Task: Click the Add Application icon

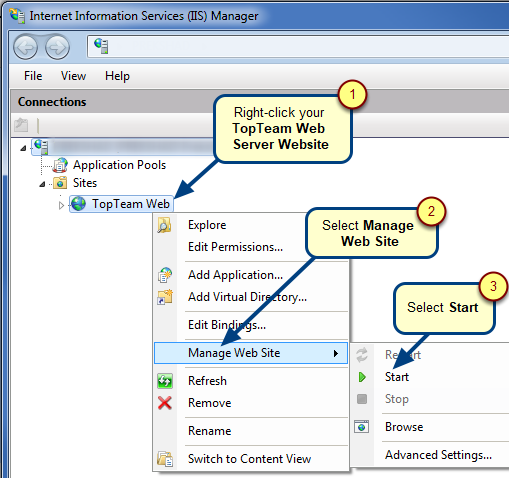Action: (165, 275)
